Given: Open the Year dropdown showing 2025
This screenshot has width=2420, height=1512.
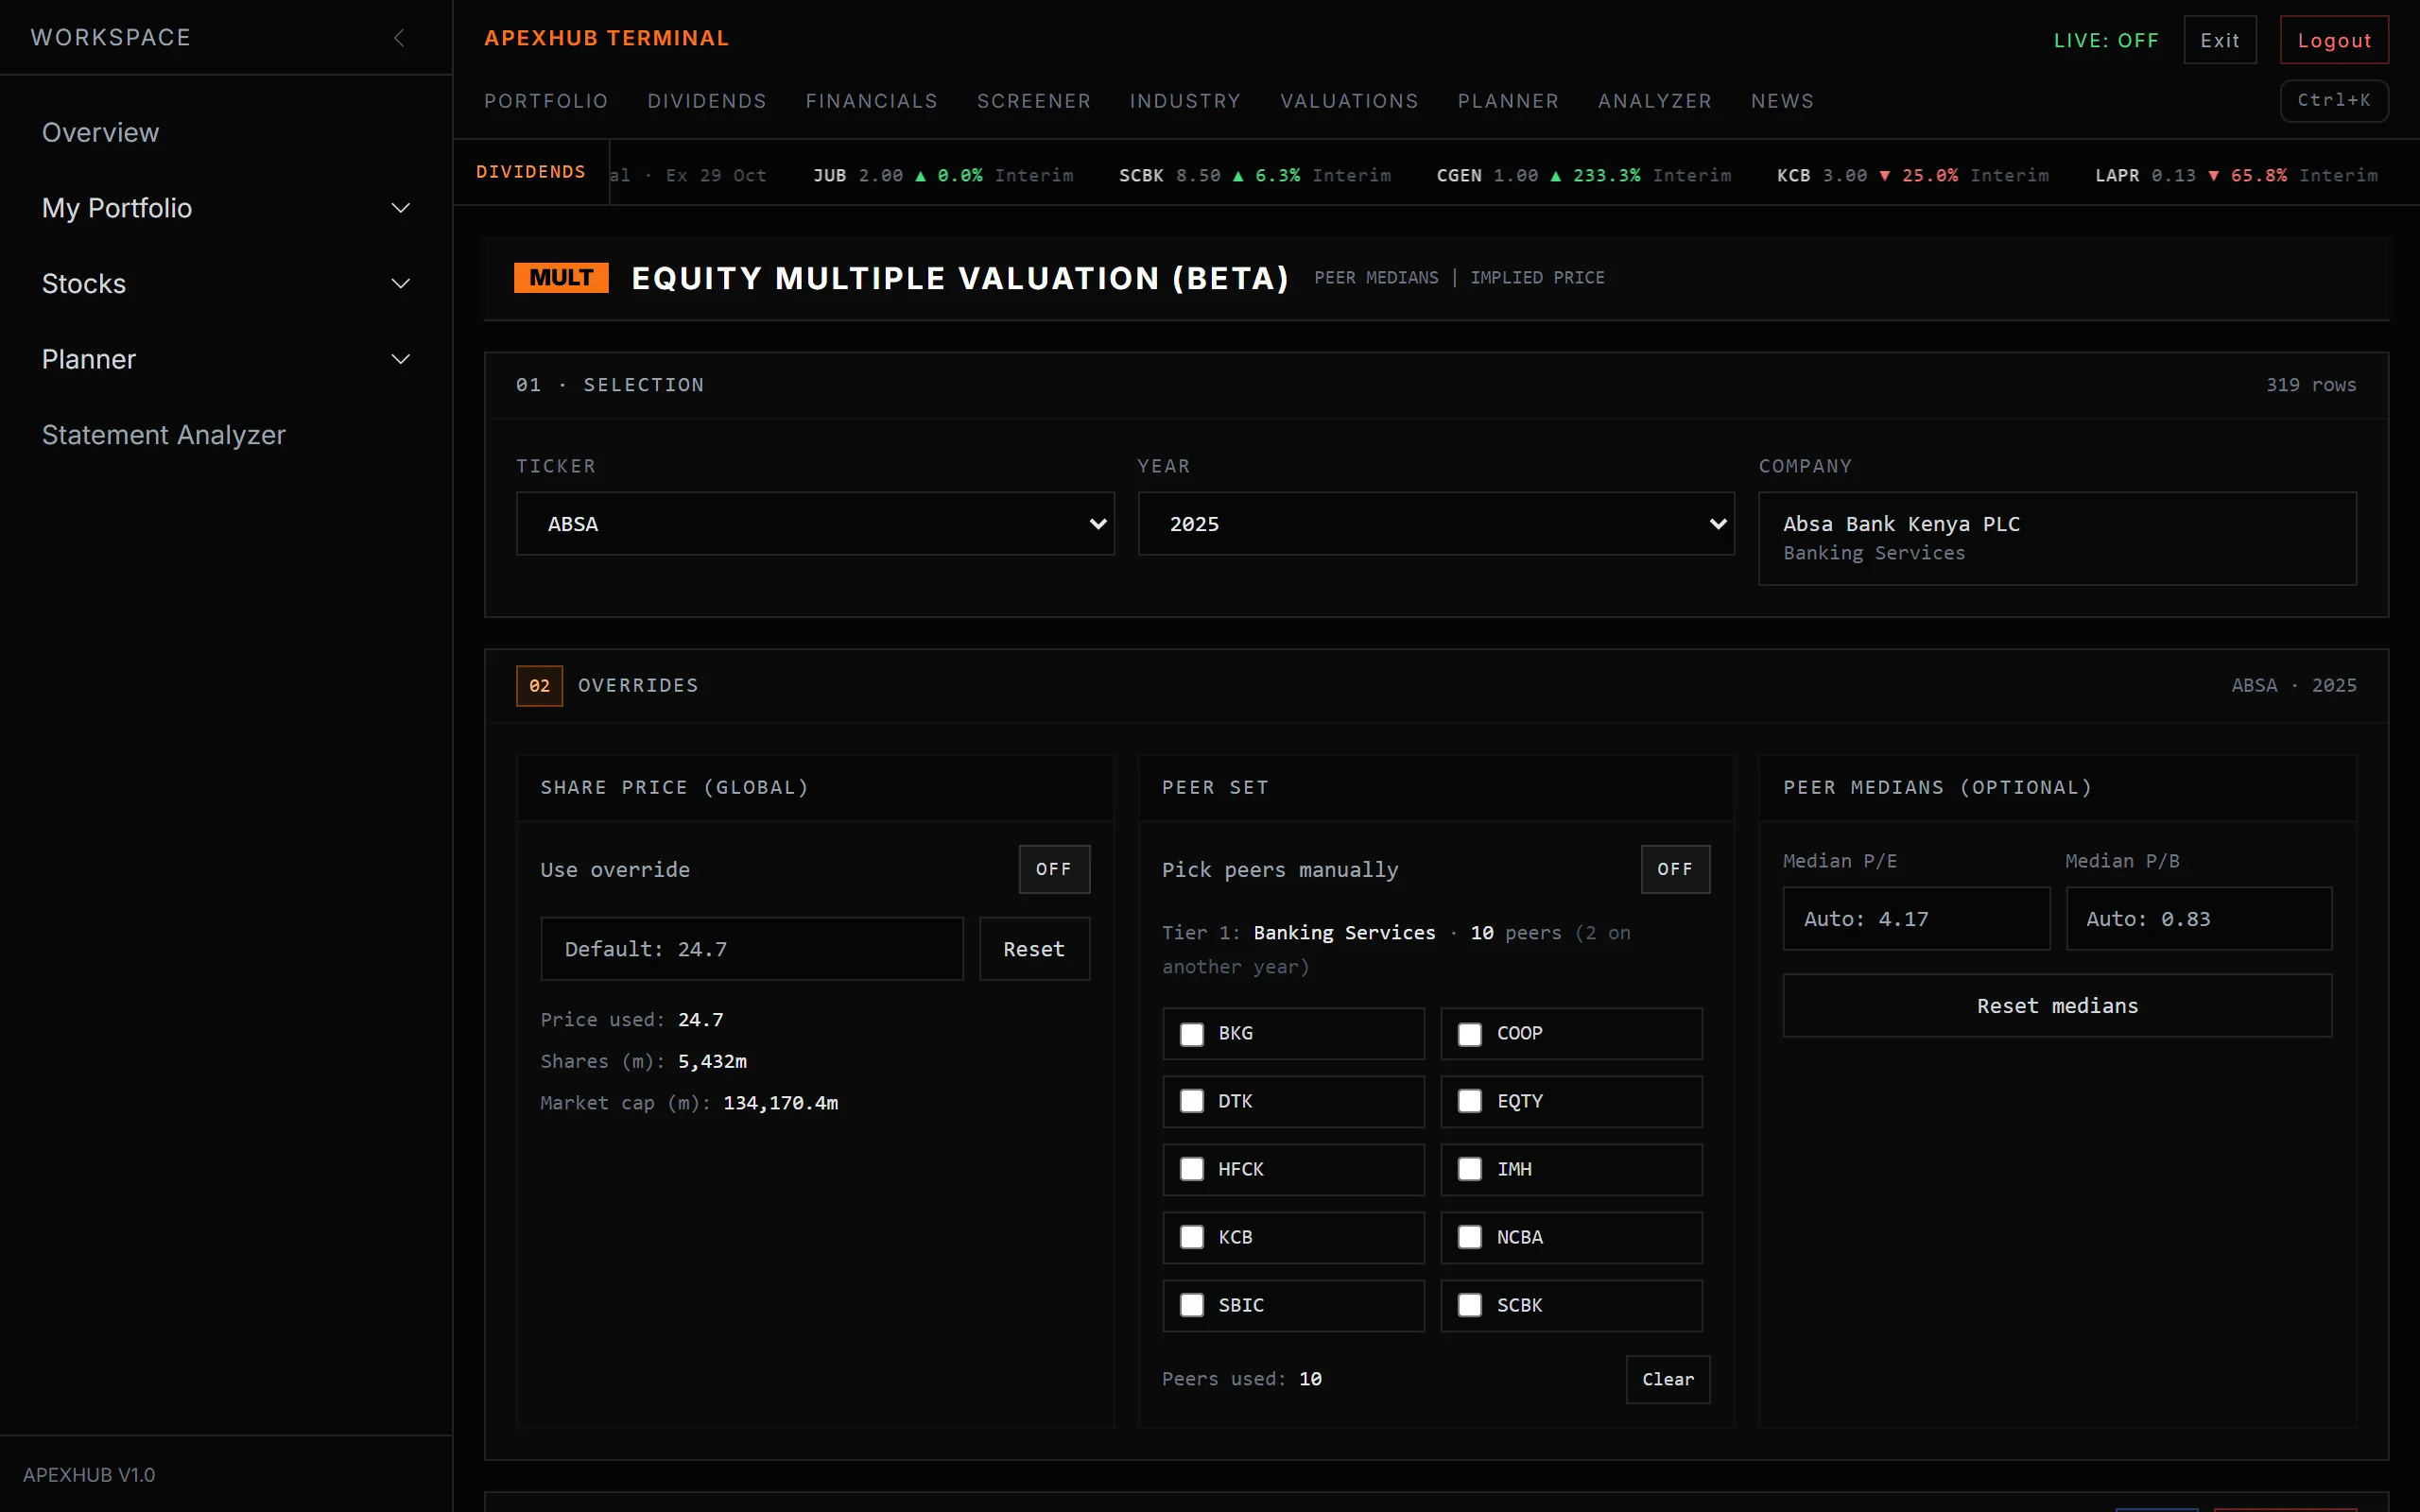Looking at the screenshot, I should tap(1436, 524).
